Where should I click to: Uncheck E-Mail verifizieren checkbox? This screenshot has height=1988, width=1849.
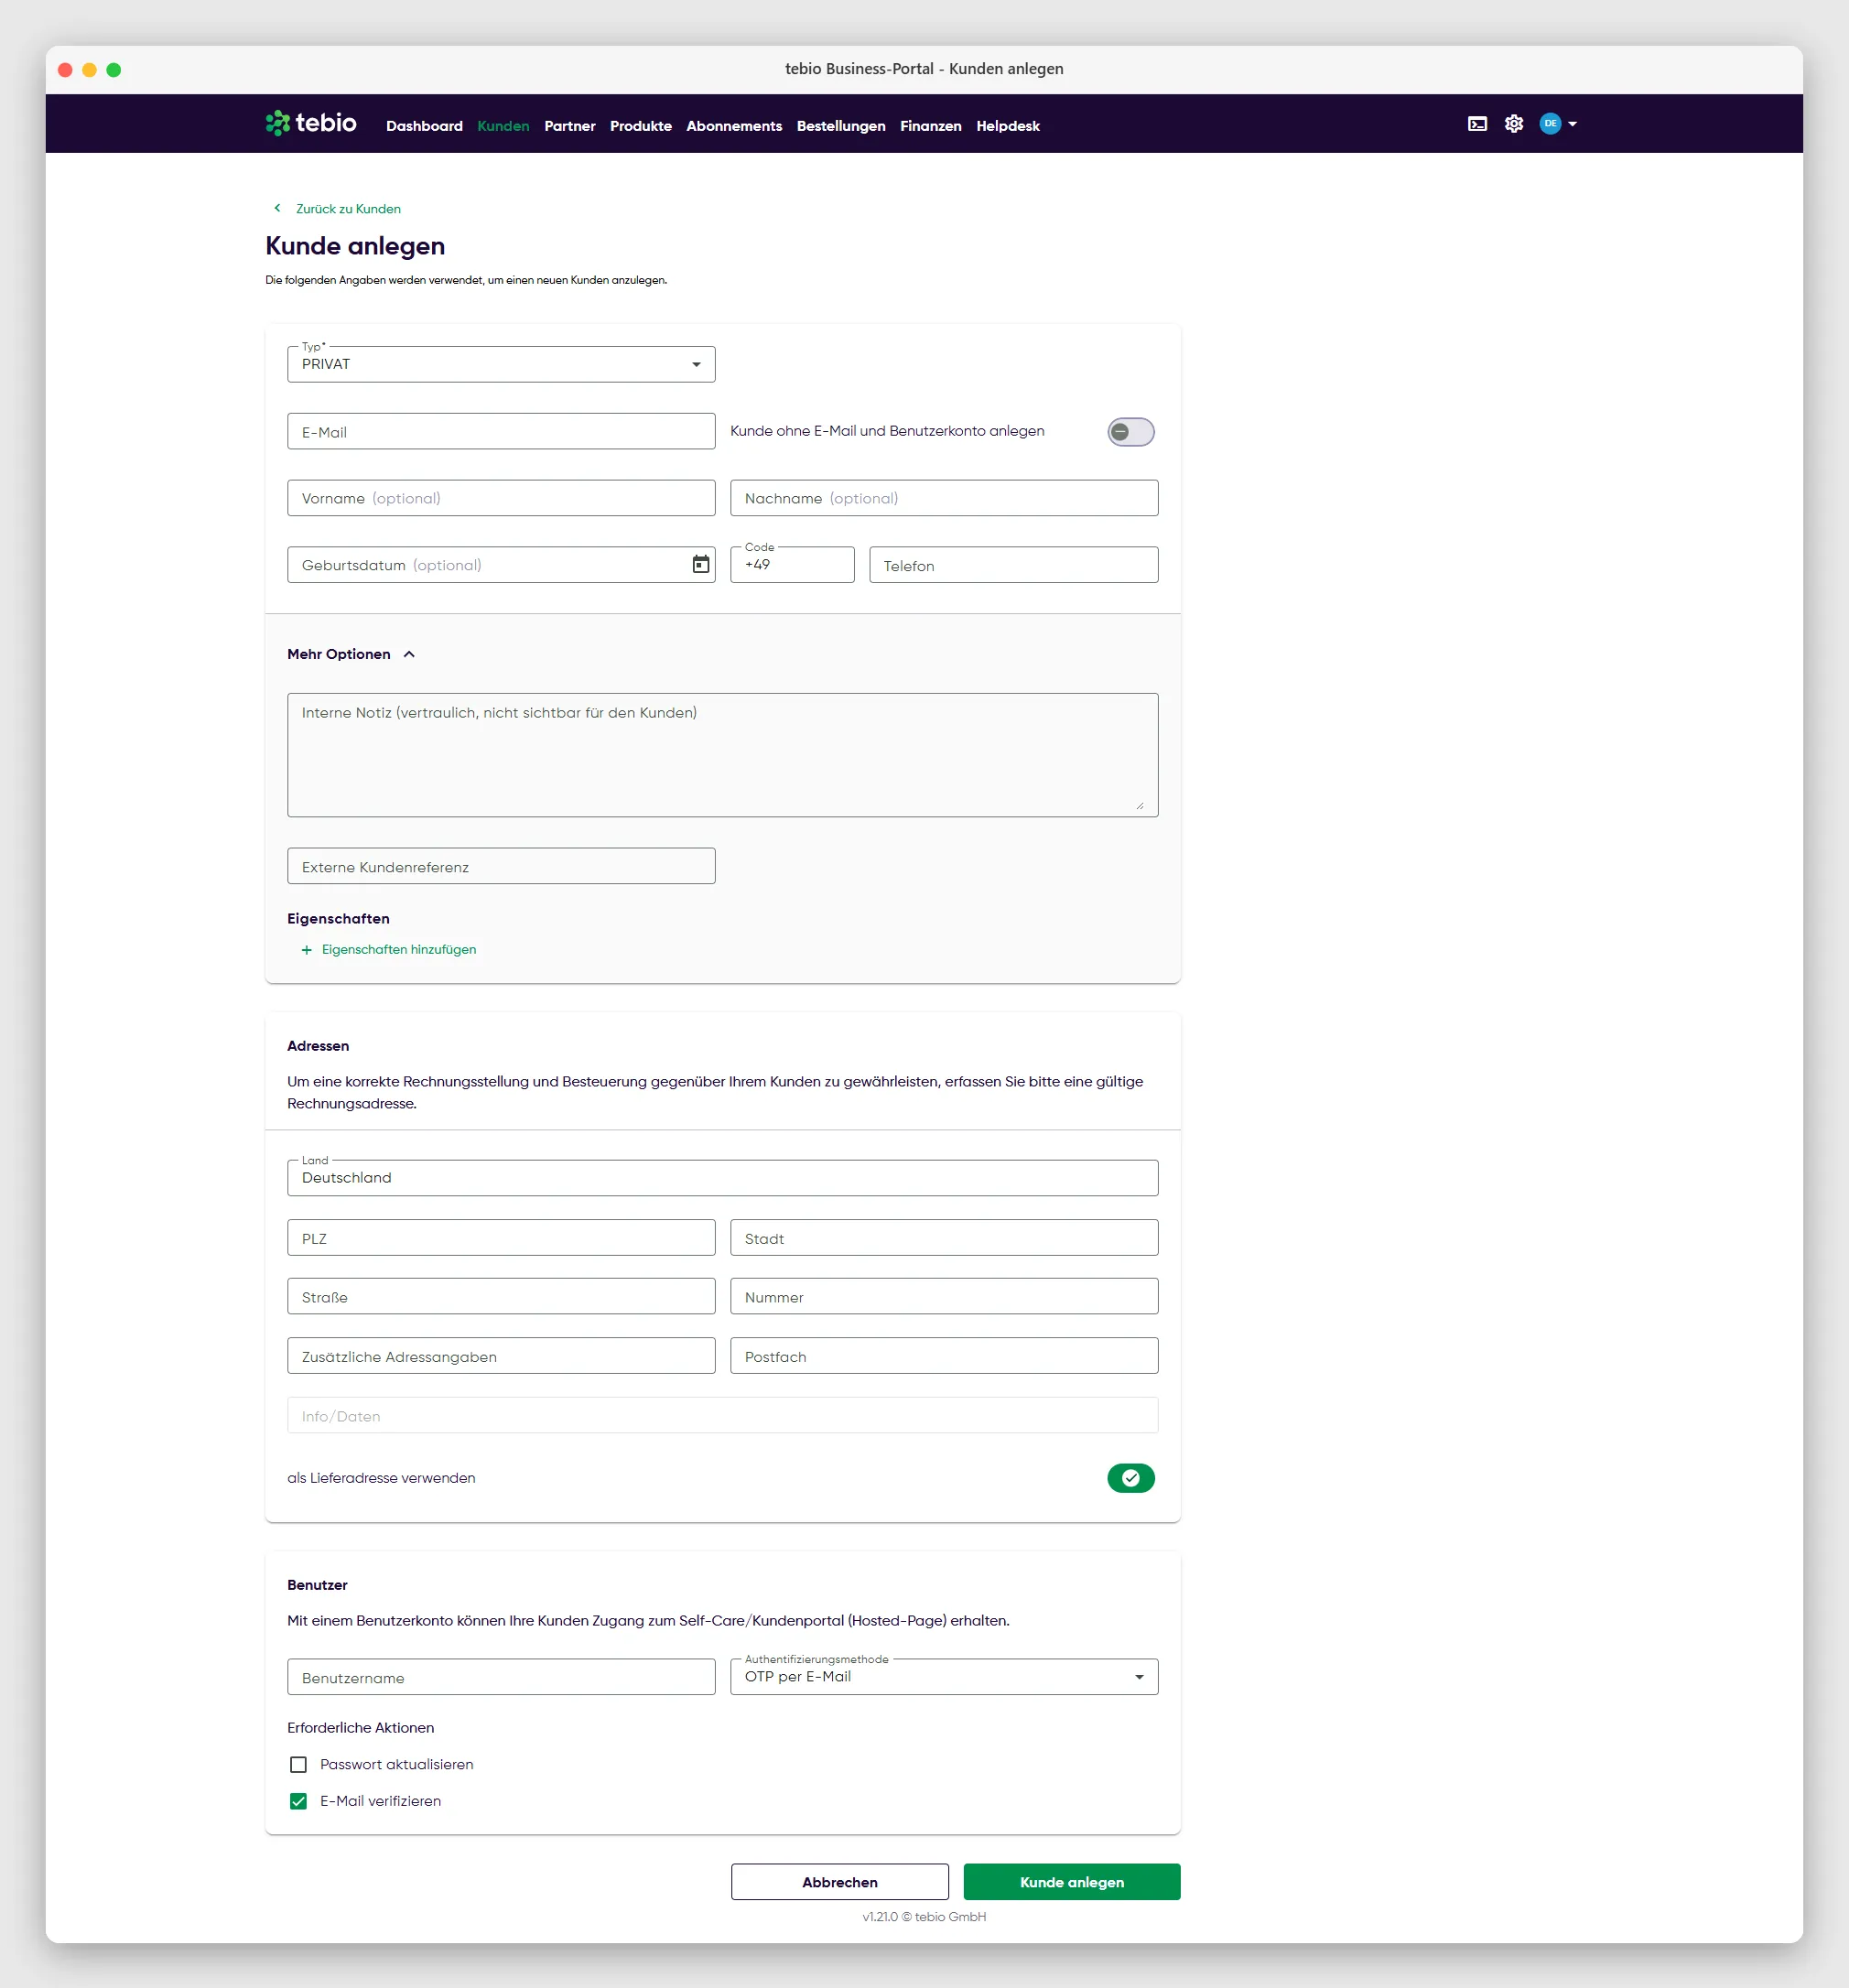(x=298, y=1801)
